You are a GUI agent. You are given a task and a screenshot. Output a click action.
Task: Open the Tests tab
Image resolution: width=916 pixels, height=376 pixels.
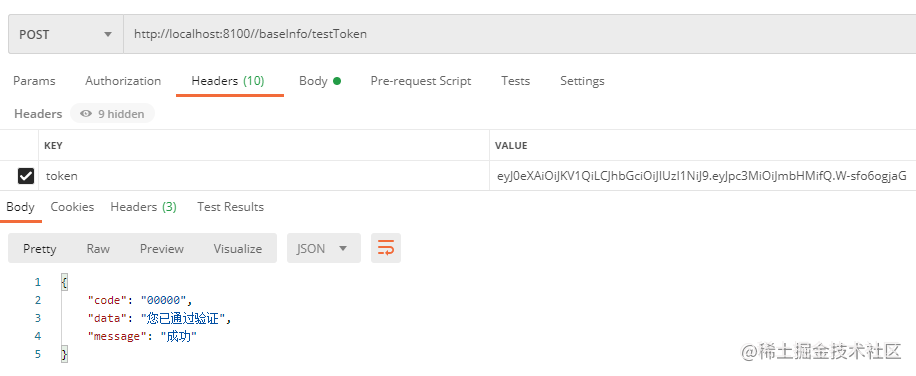click(x=515, y=81)
